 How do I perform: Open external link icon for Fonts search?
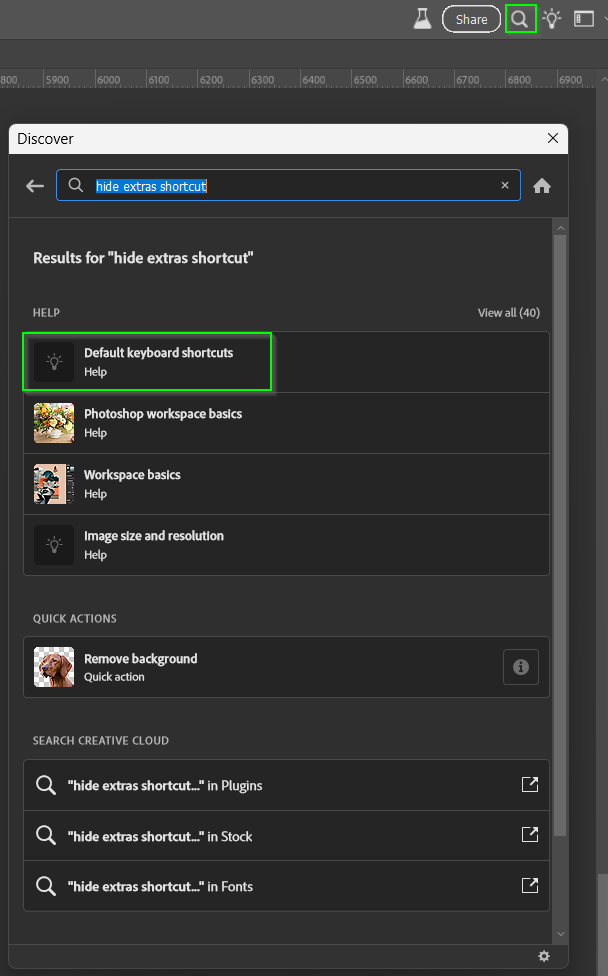pos(530,885)
